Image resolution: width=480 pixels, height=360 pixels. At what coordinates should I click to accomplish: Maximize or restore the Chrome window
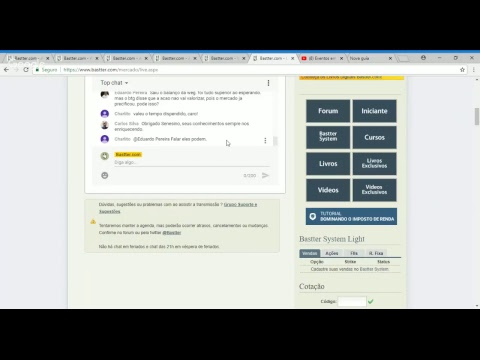point(456,58)
